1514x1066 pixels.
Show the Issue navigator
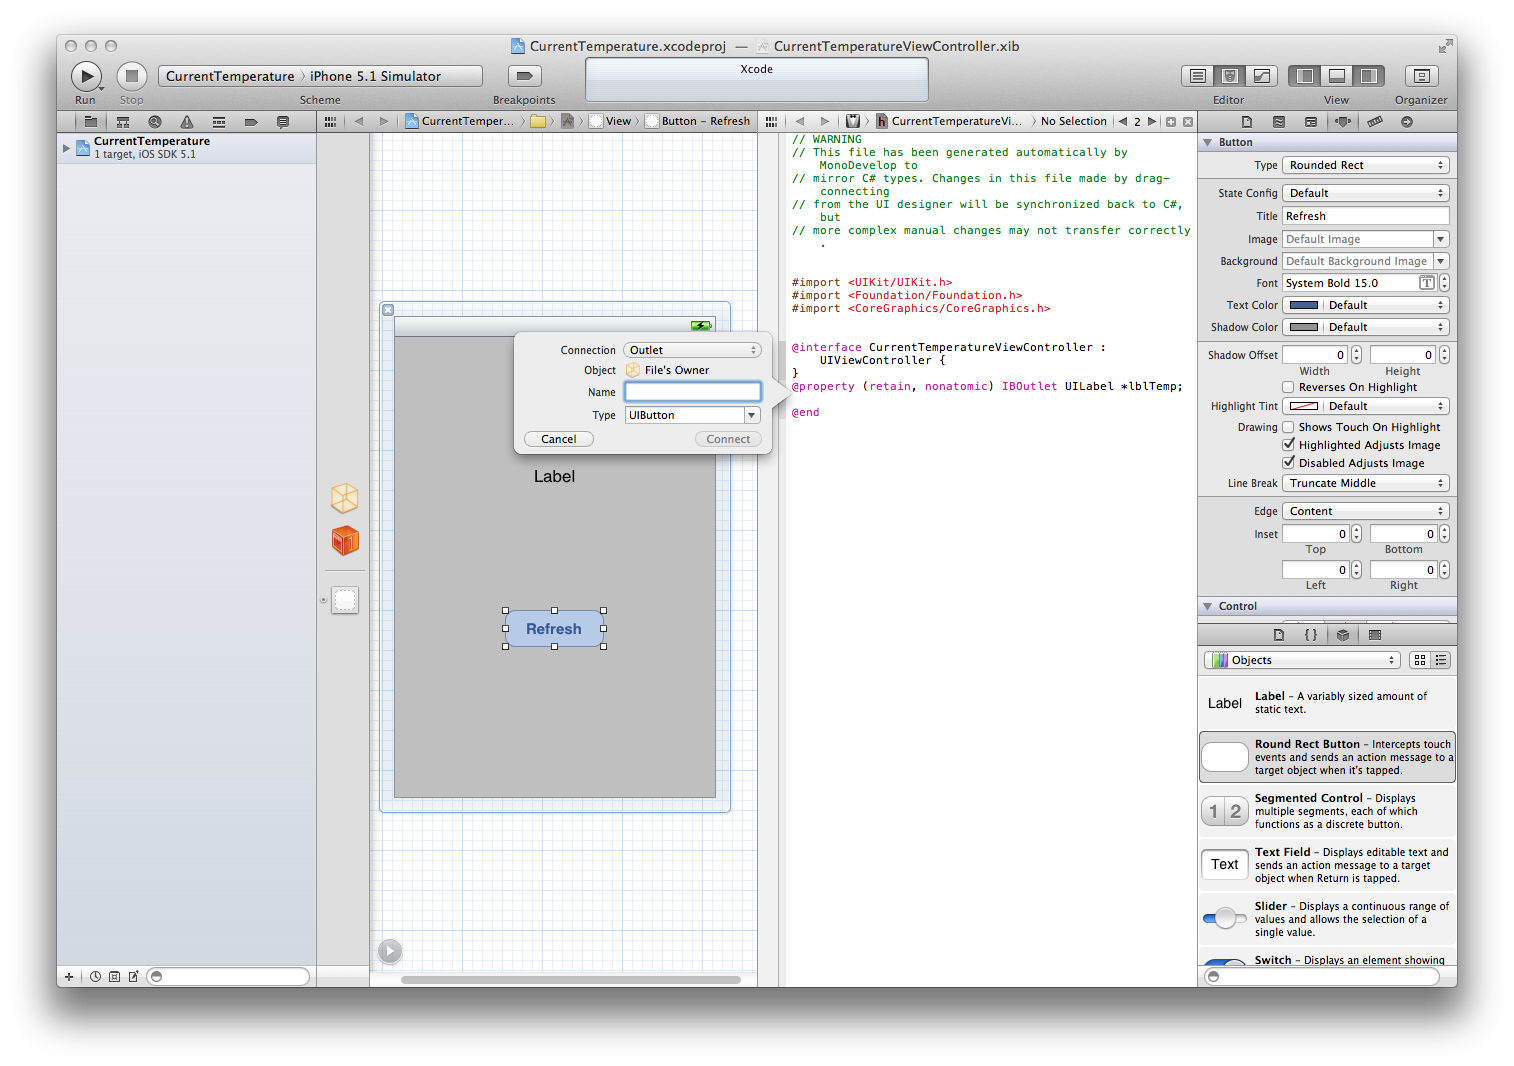click(187, 122)
